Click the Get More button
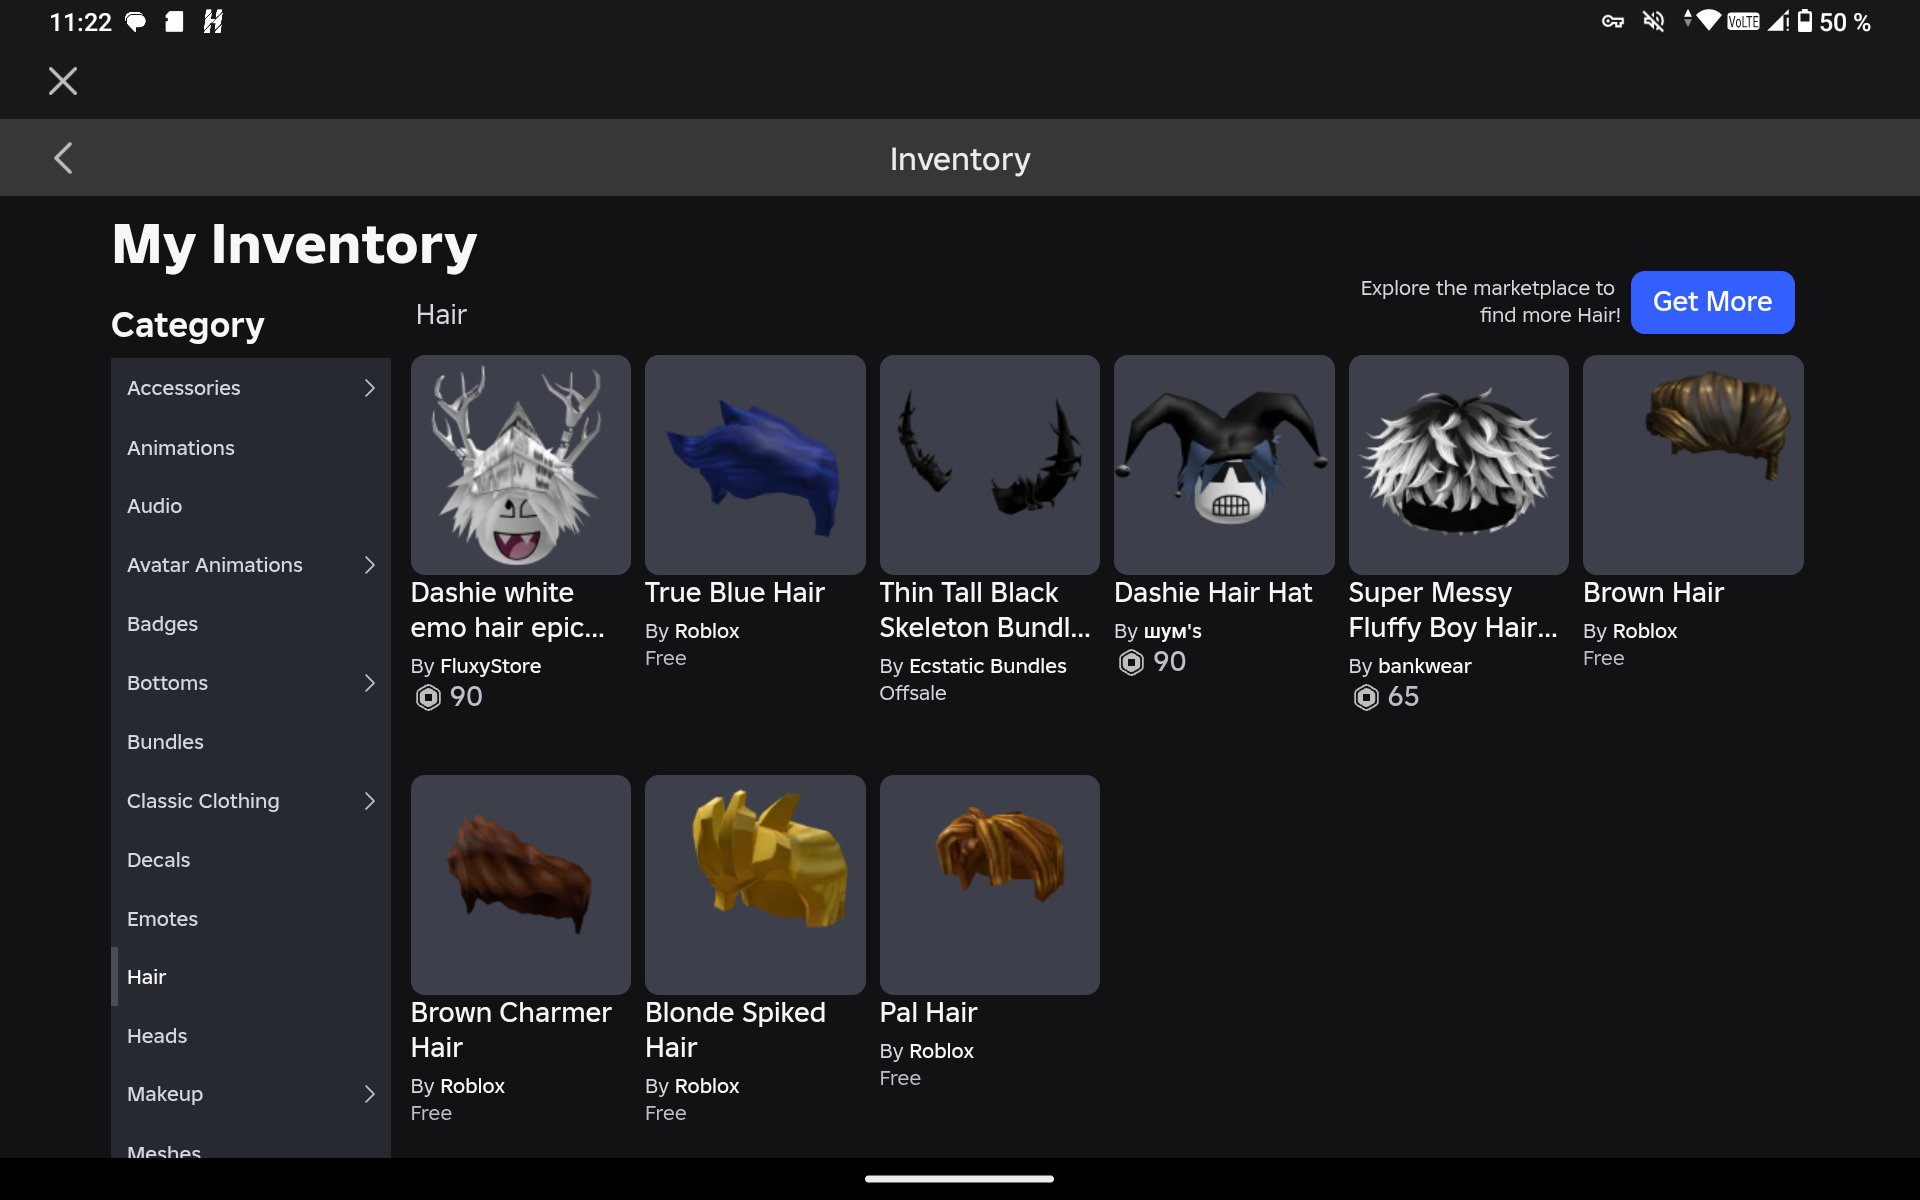This screenshot has height=1200, width=1920. [x=1712, y=302]
